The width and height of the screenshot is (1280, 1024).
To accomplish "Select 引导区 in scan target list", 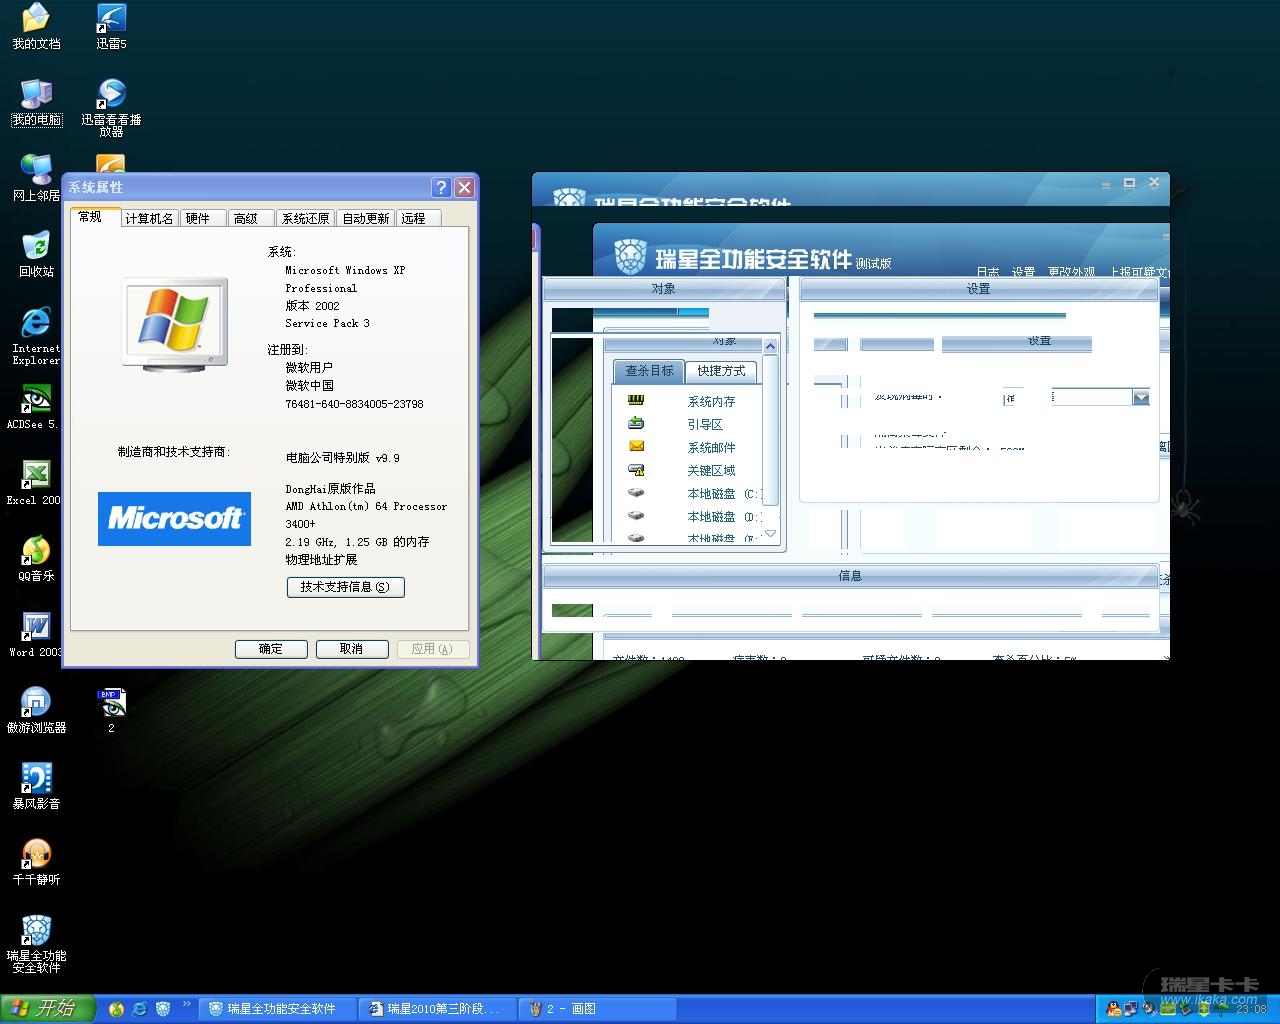I will pos(705,424).
